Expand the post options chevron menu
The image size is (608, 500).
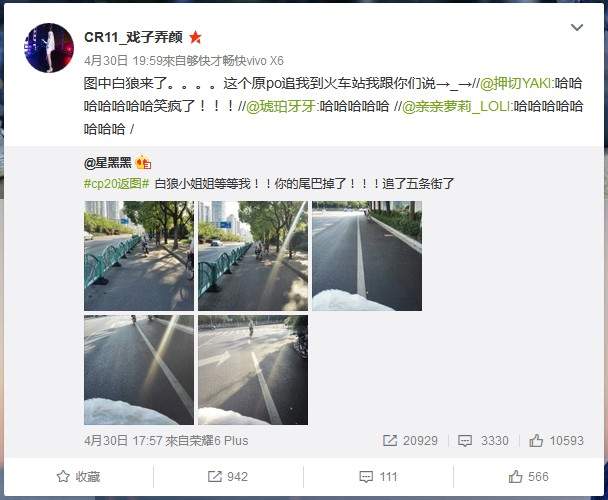pos(577,27)
